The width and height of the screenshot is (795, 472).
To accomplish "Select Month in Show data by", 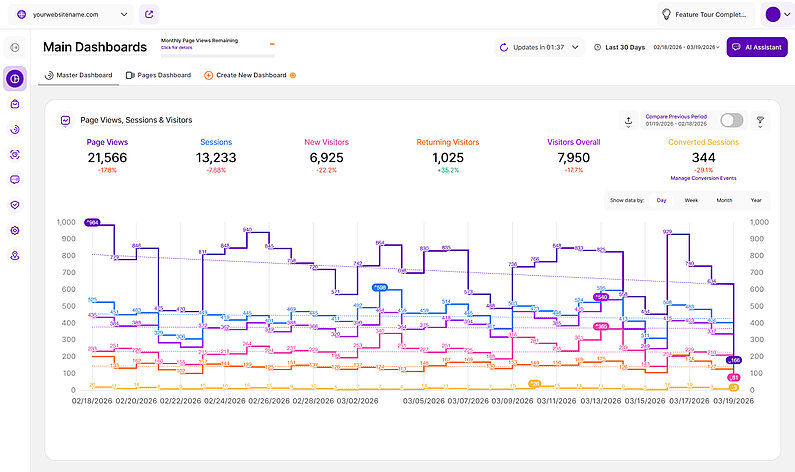I will [x=724, y=200].
